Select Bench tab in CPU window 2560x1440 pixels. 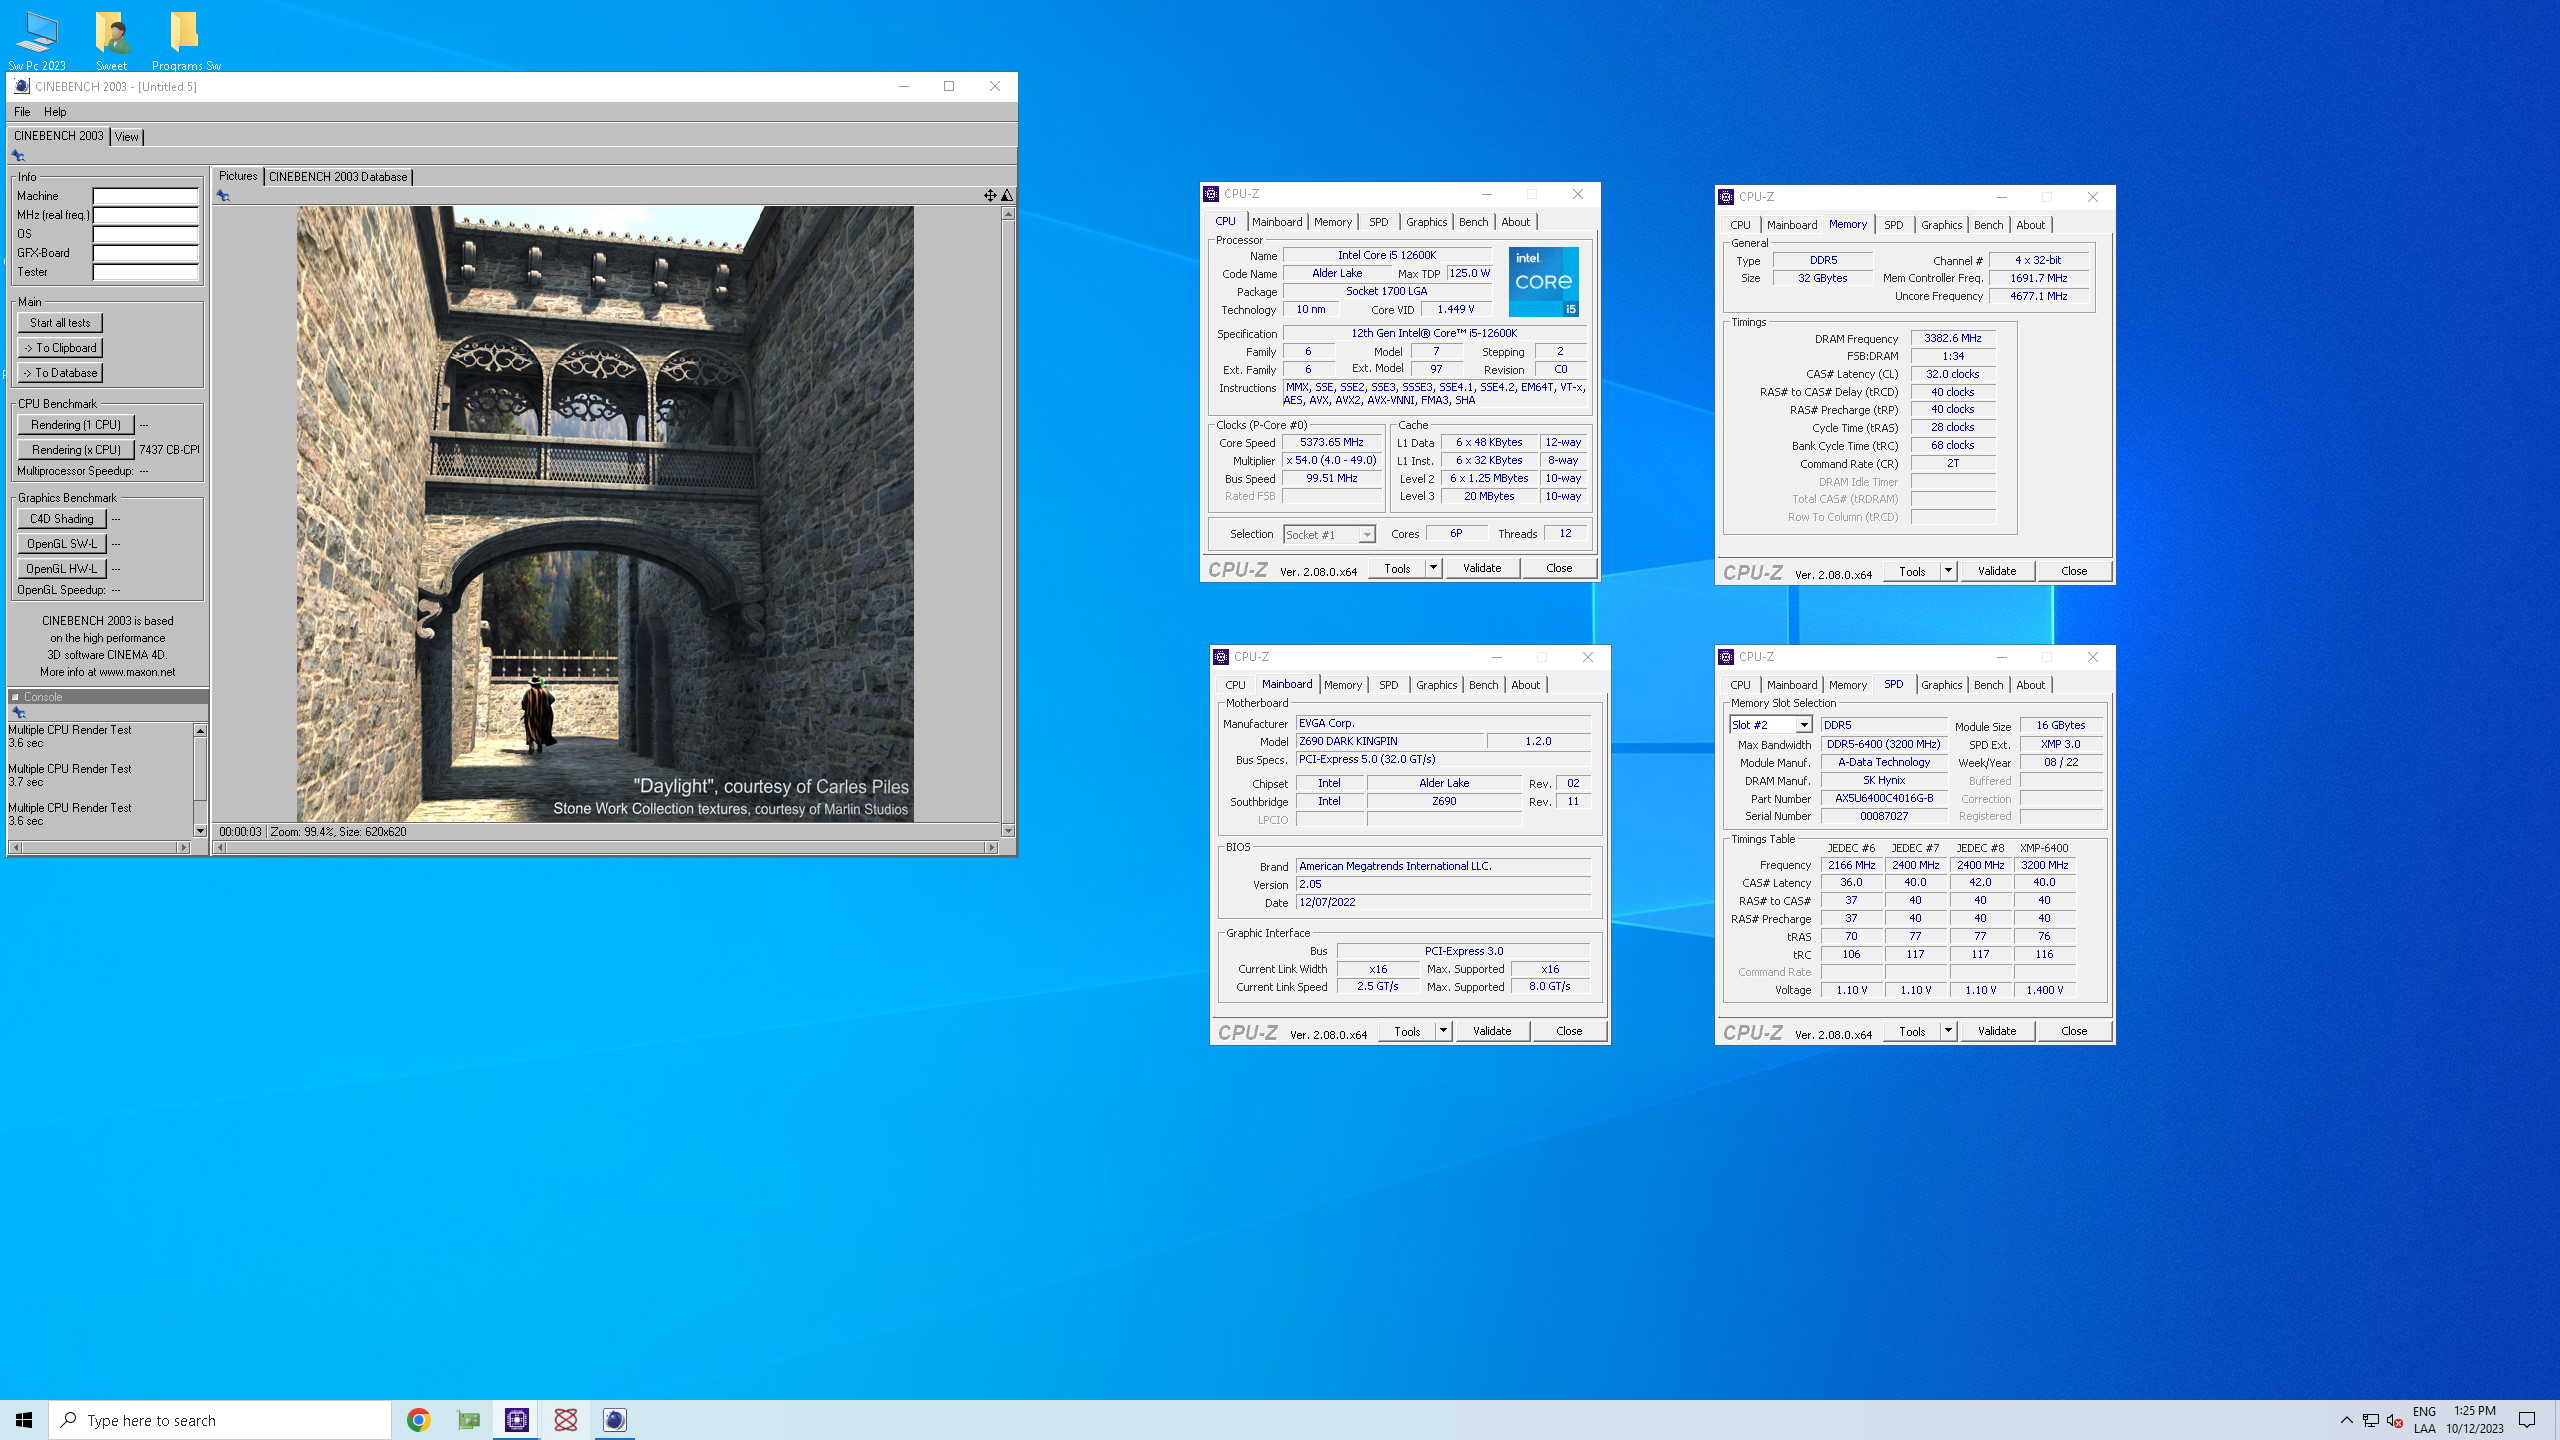tap(1473, 222)
